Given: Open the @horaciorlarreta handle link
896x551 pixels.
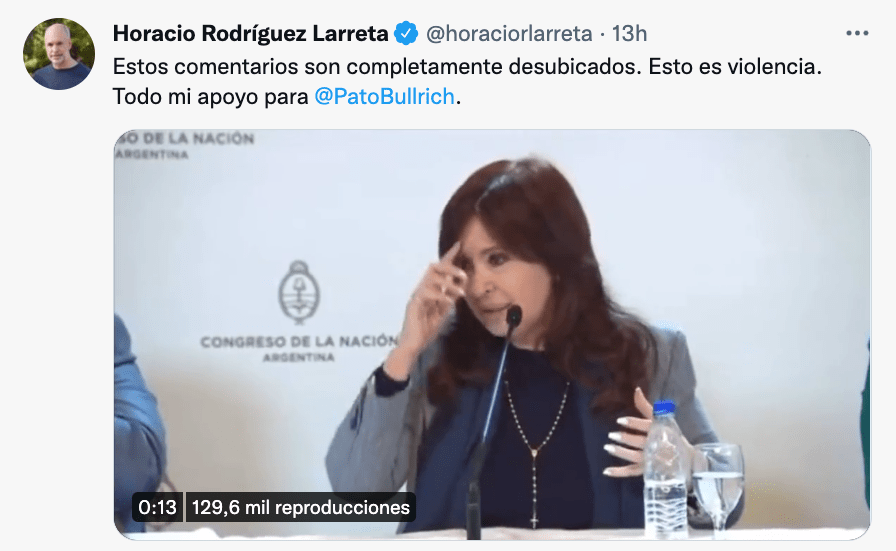Looking at the screenshot, I should point(509,34).
